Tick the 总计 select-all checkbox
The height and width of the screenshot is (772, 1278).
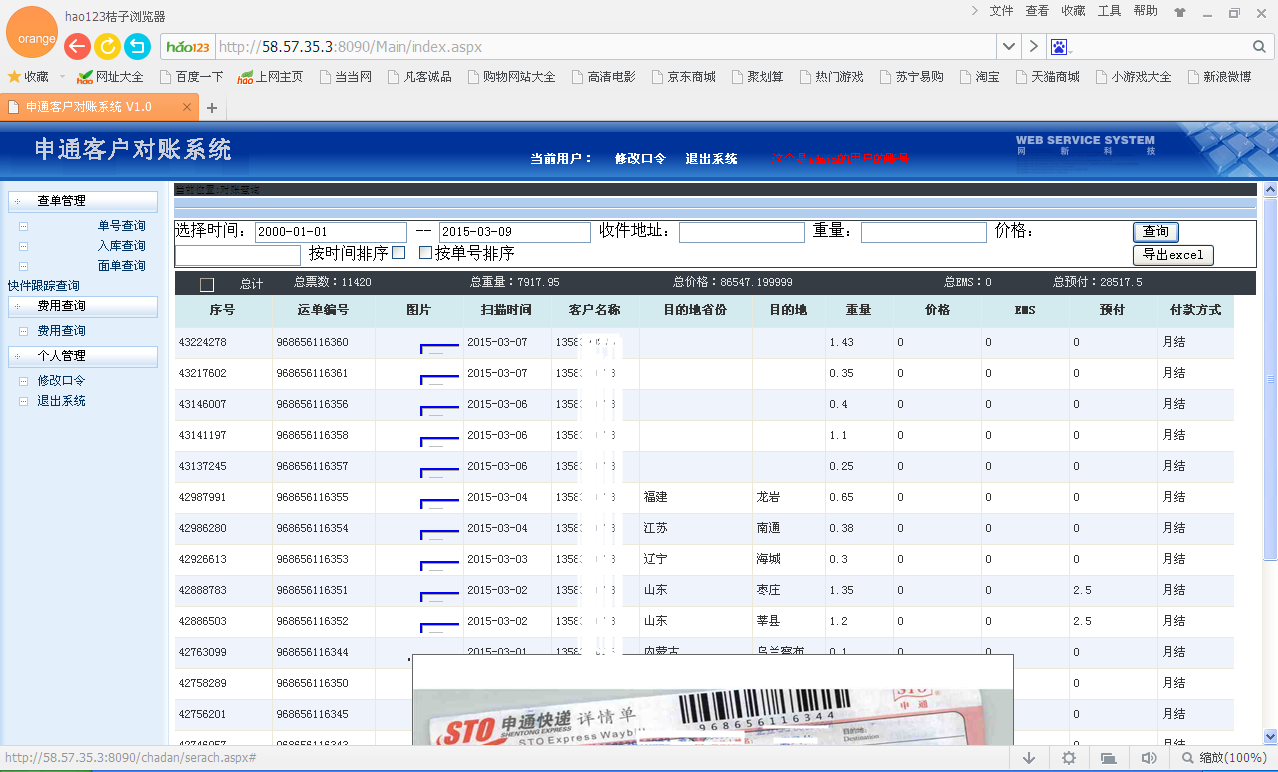coord(207,285)
